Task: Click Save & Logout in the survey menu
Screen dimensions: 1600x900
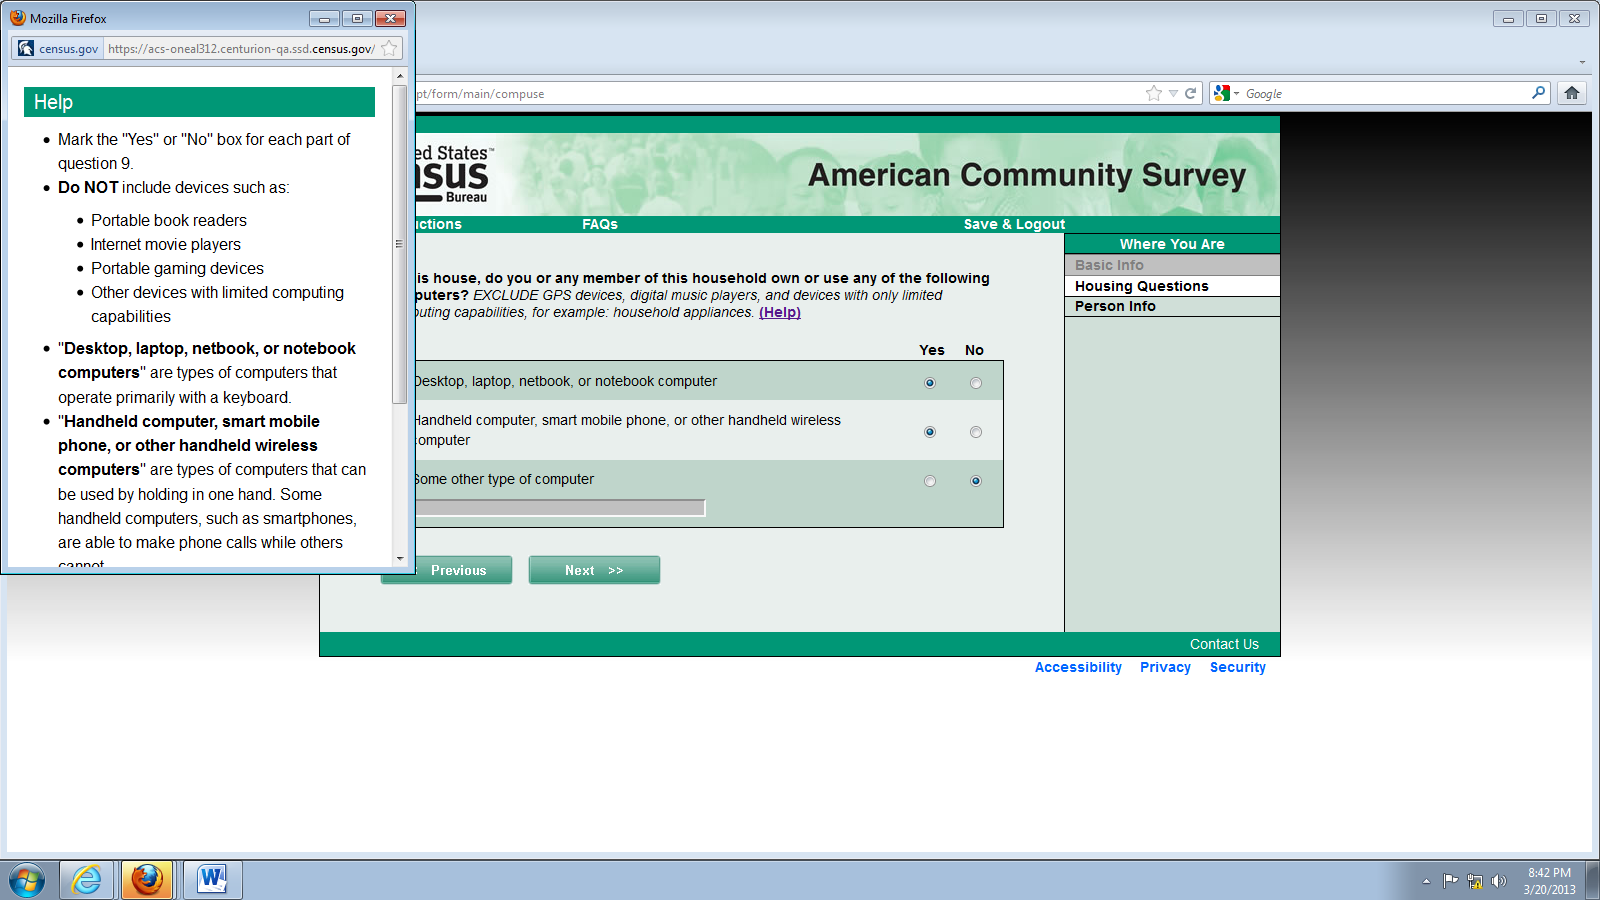Action: pyautogui.click(x=1014, y=224)
